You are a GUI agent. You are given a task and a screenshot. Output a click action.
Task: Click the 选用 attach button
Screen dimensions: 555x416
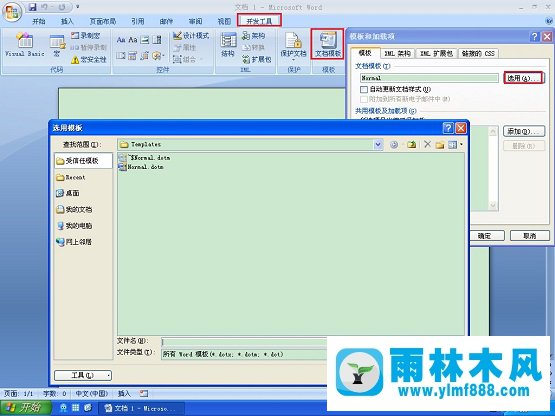coord(523,78)
